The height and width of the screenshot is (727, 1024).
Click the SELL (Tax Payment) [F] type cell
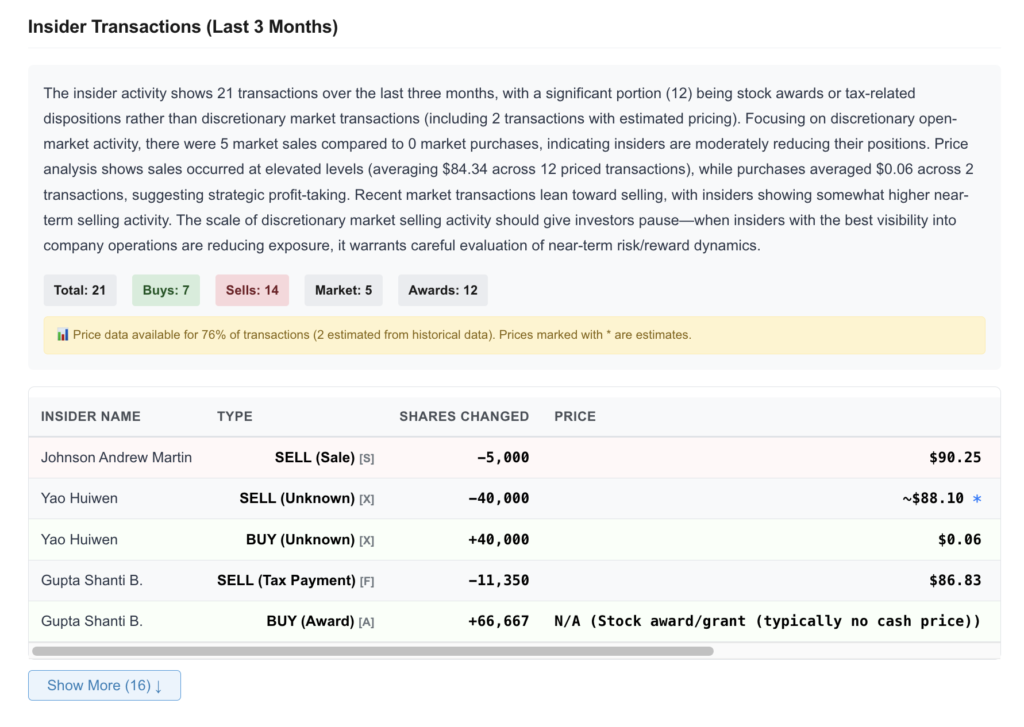[296, 580]
